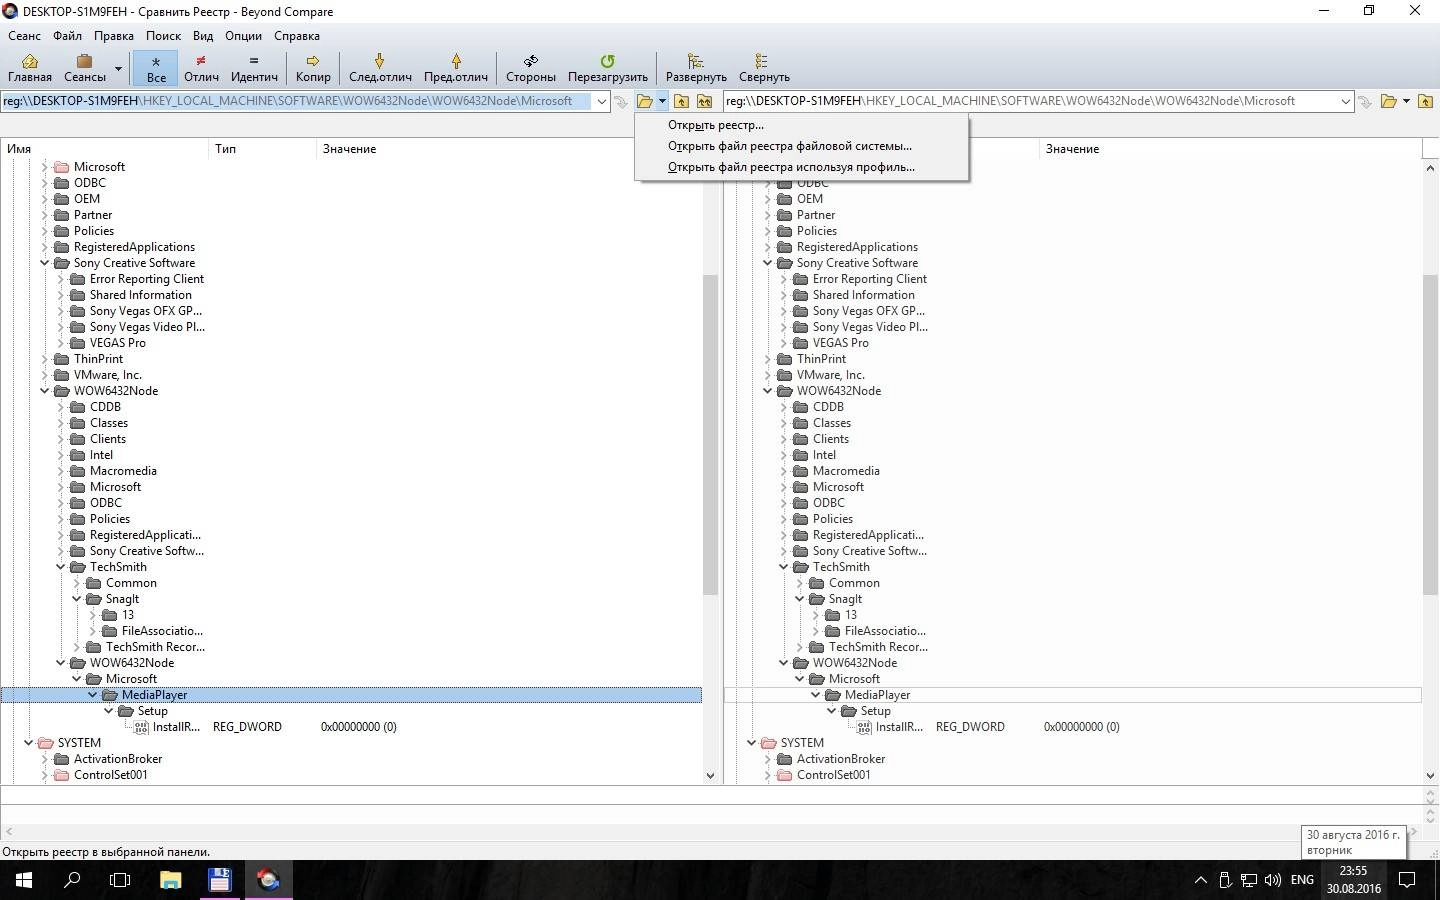Go to previous difference (Пред.отлич)
Image resolution: width=1440 pixels, height=900 pixels.
(x=456, y=68)
